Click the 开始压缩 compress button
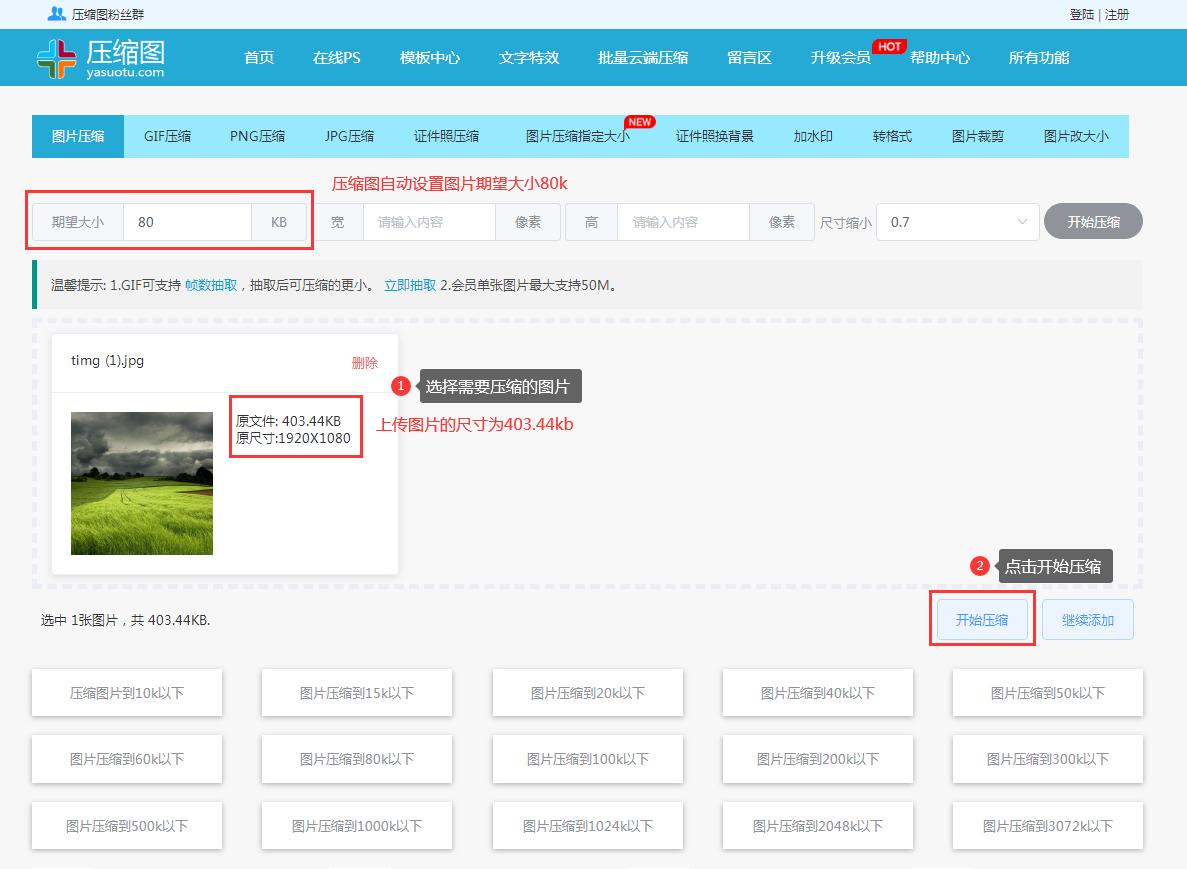The image size is (1187, 869). point(982,619)
